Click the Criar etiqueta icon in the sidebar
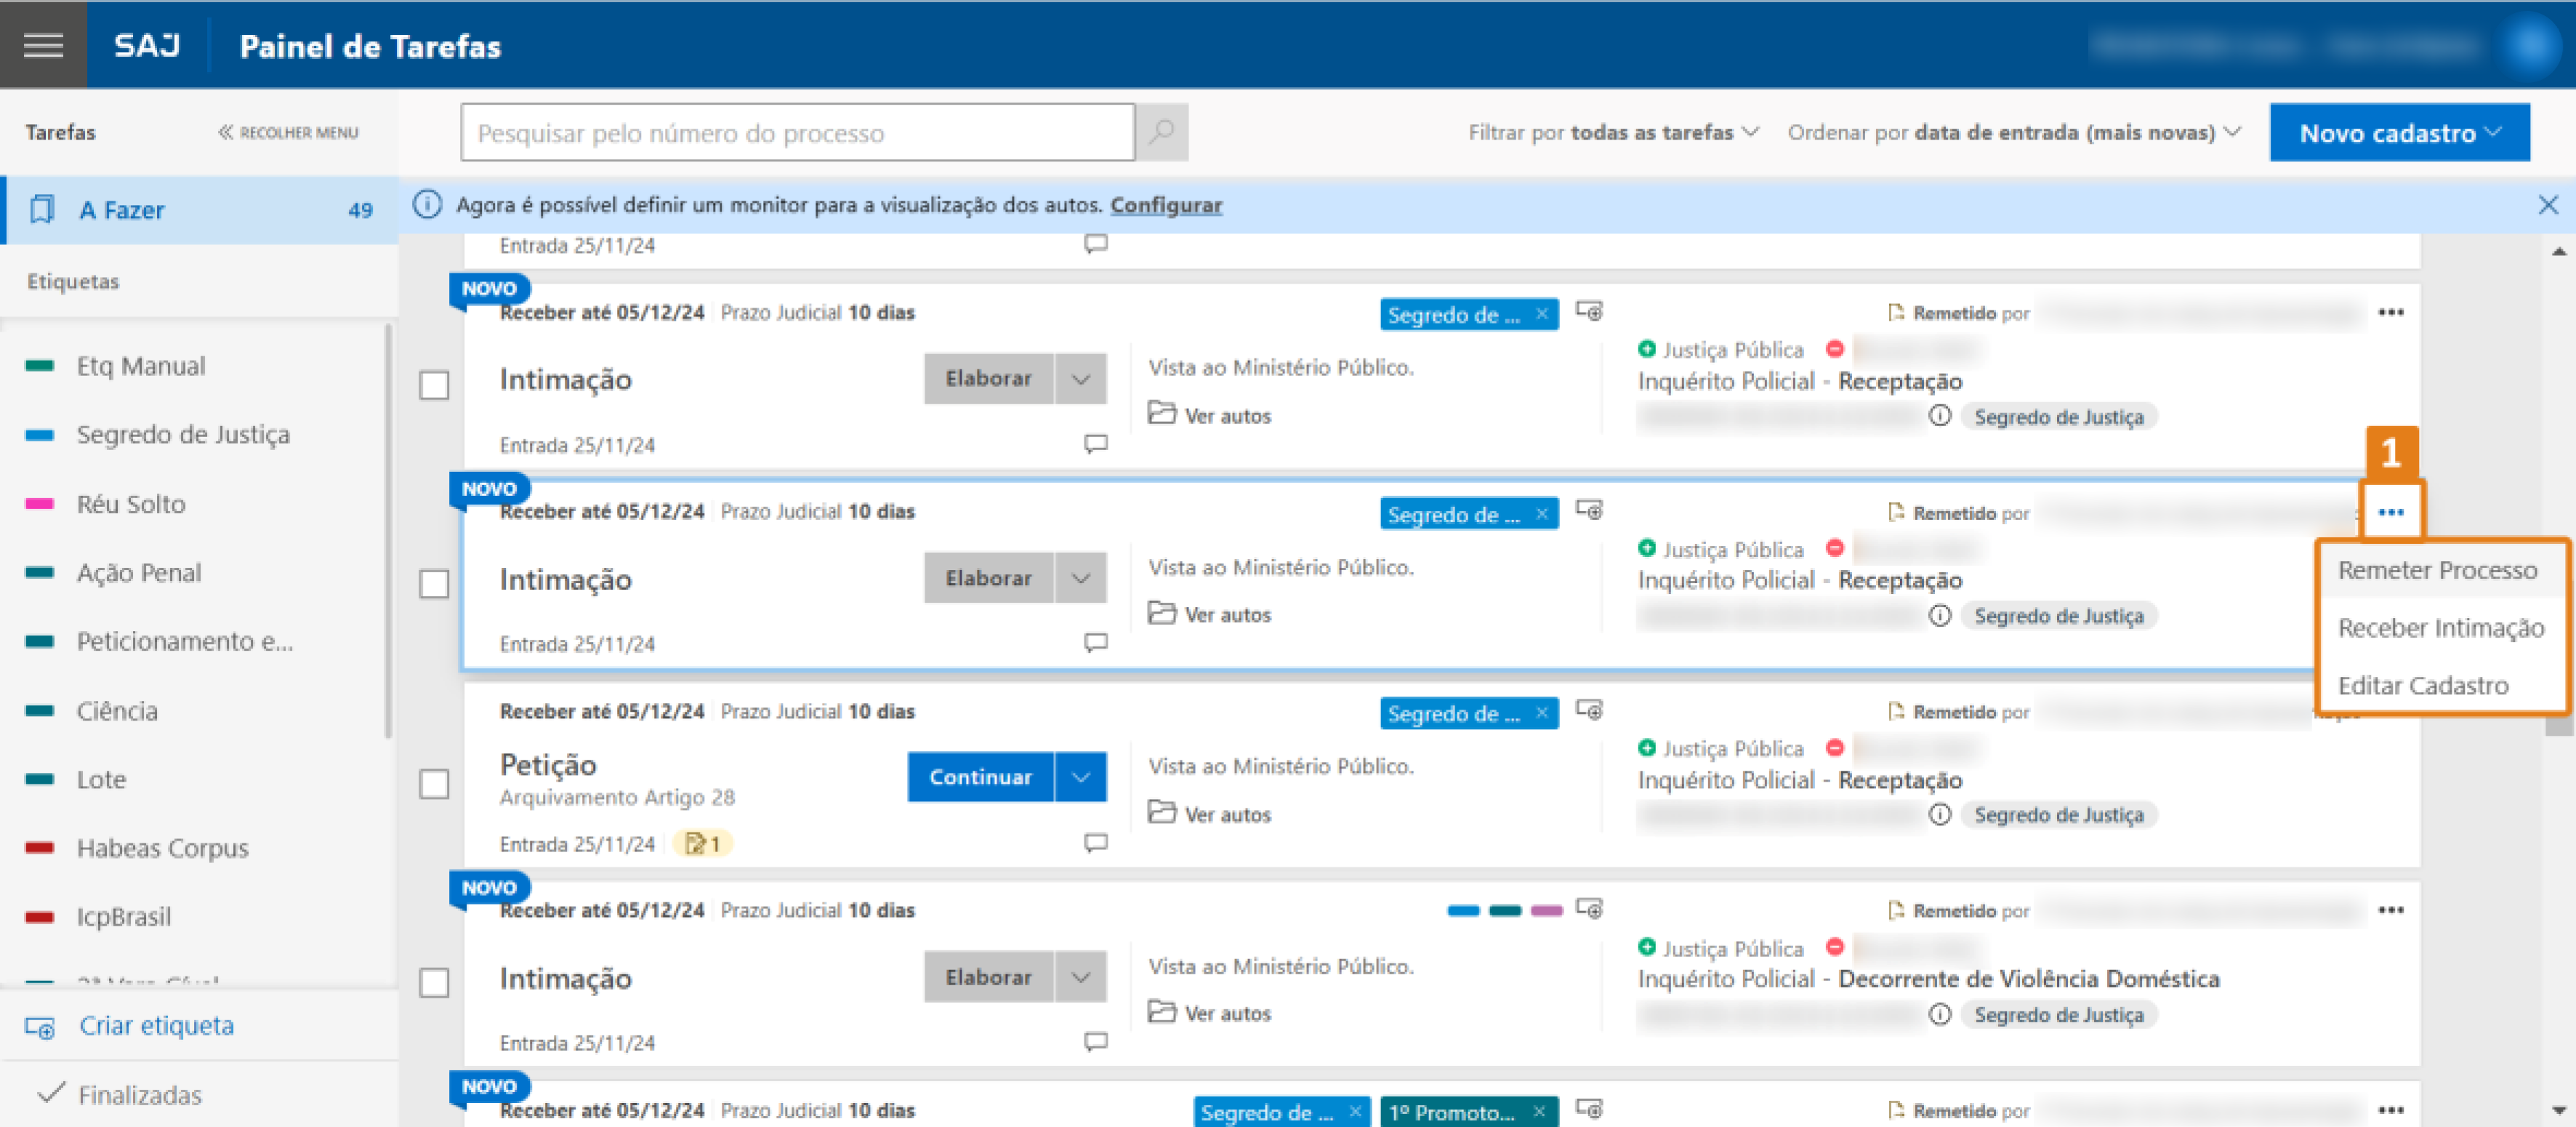This screenshot has width=2576, height=1127. pos(39,1026)
